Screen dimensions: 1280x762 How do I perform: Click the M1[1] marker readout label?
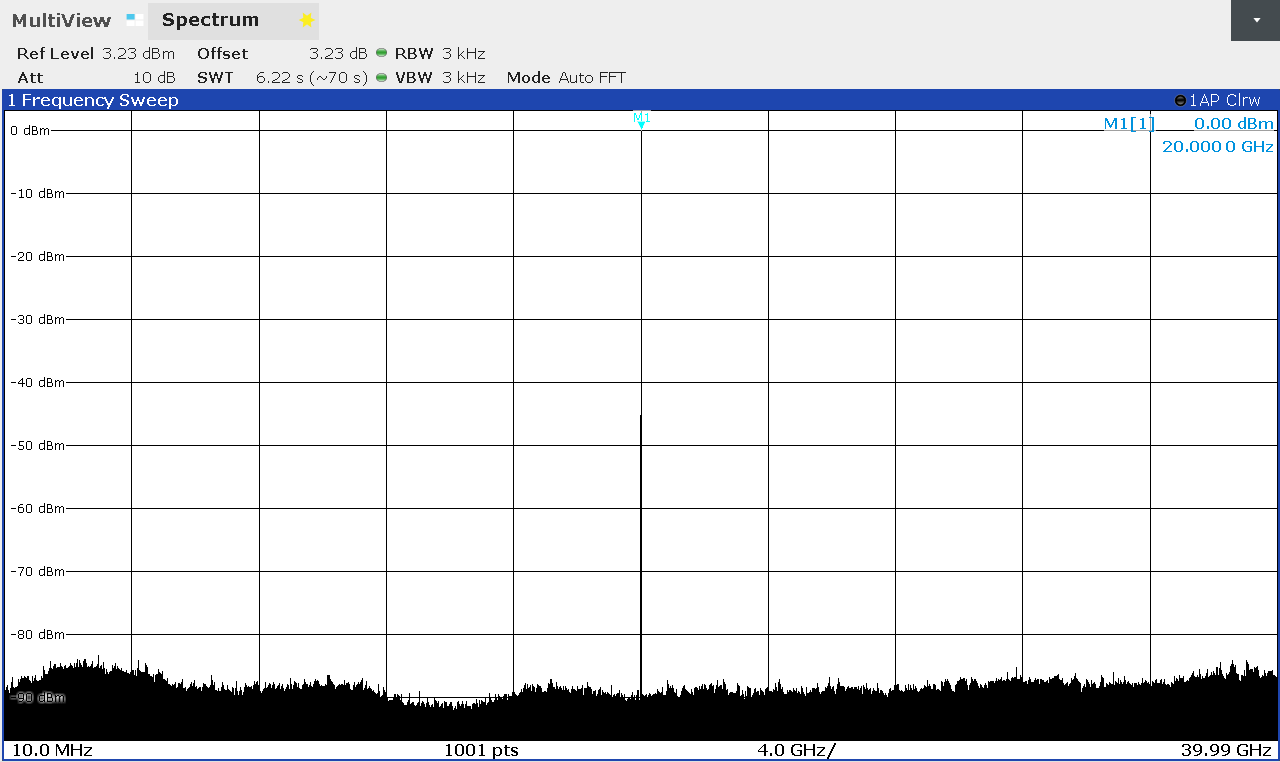pos(1129,123)
